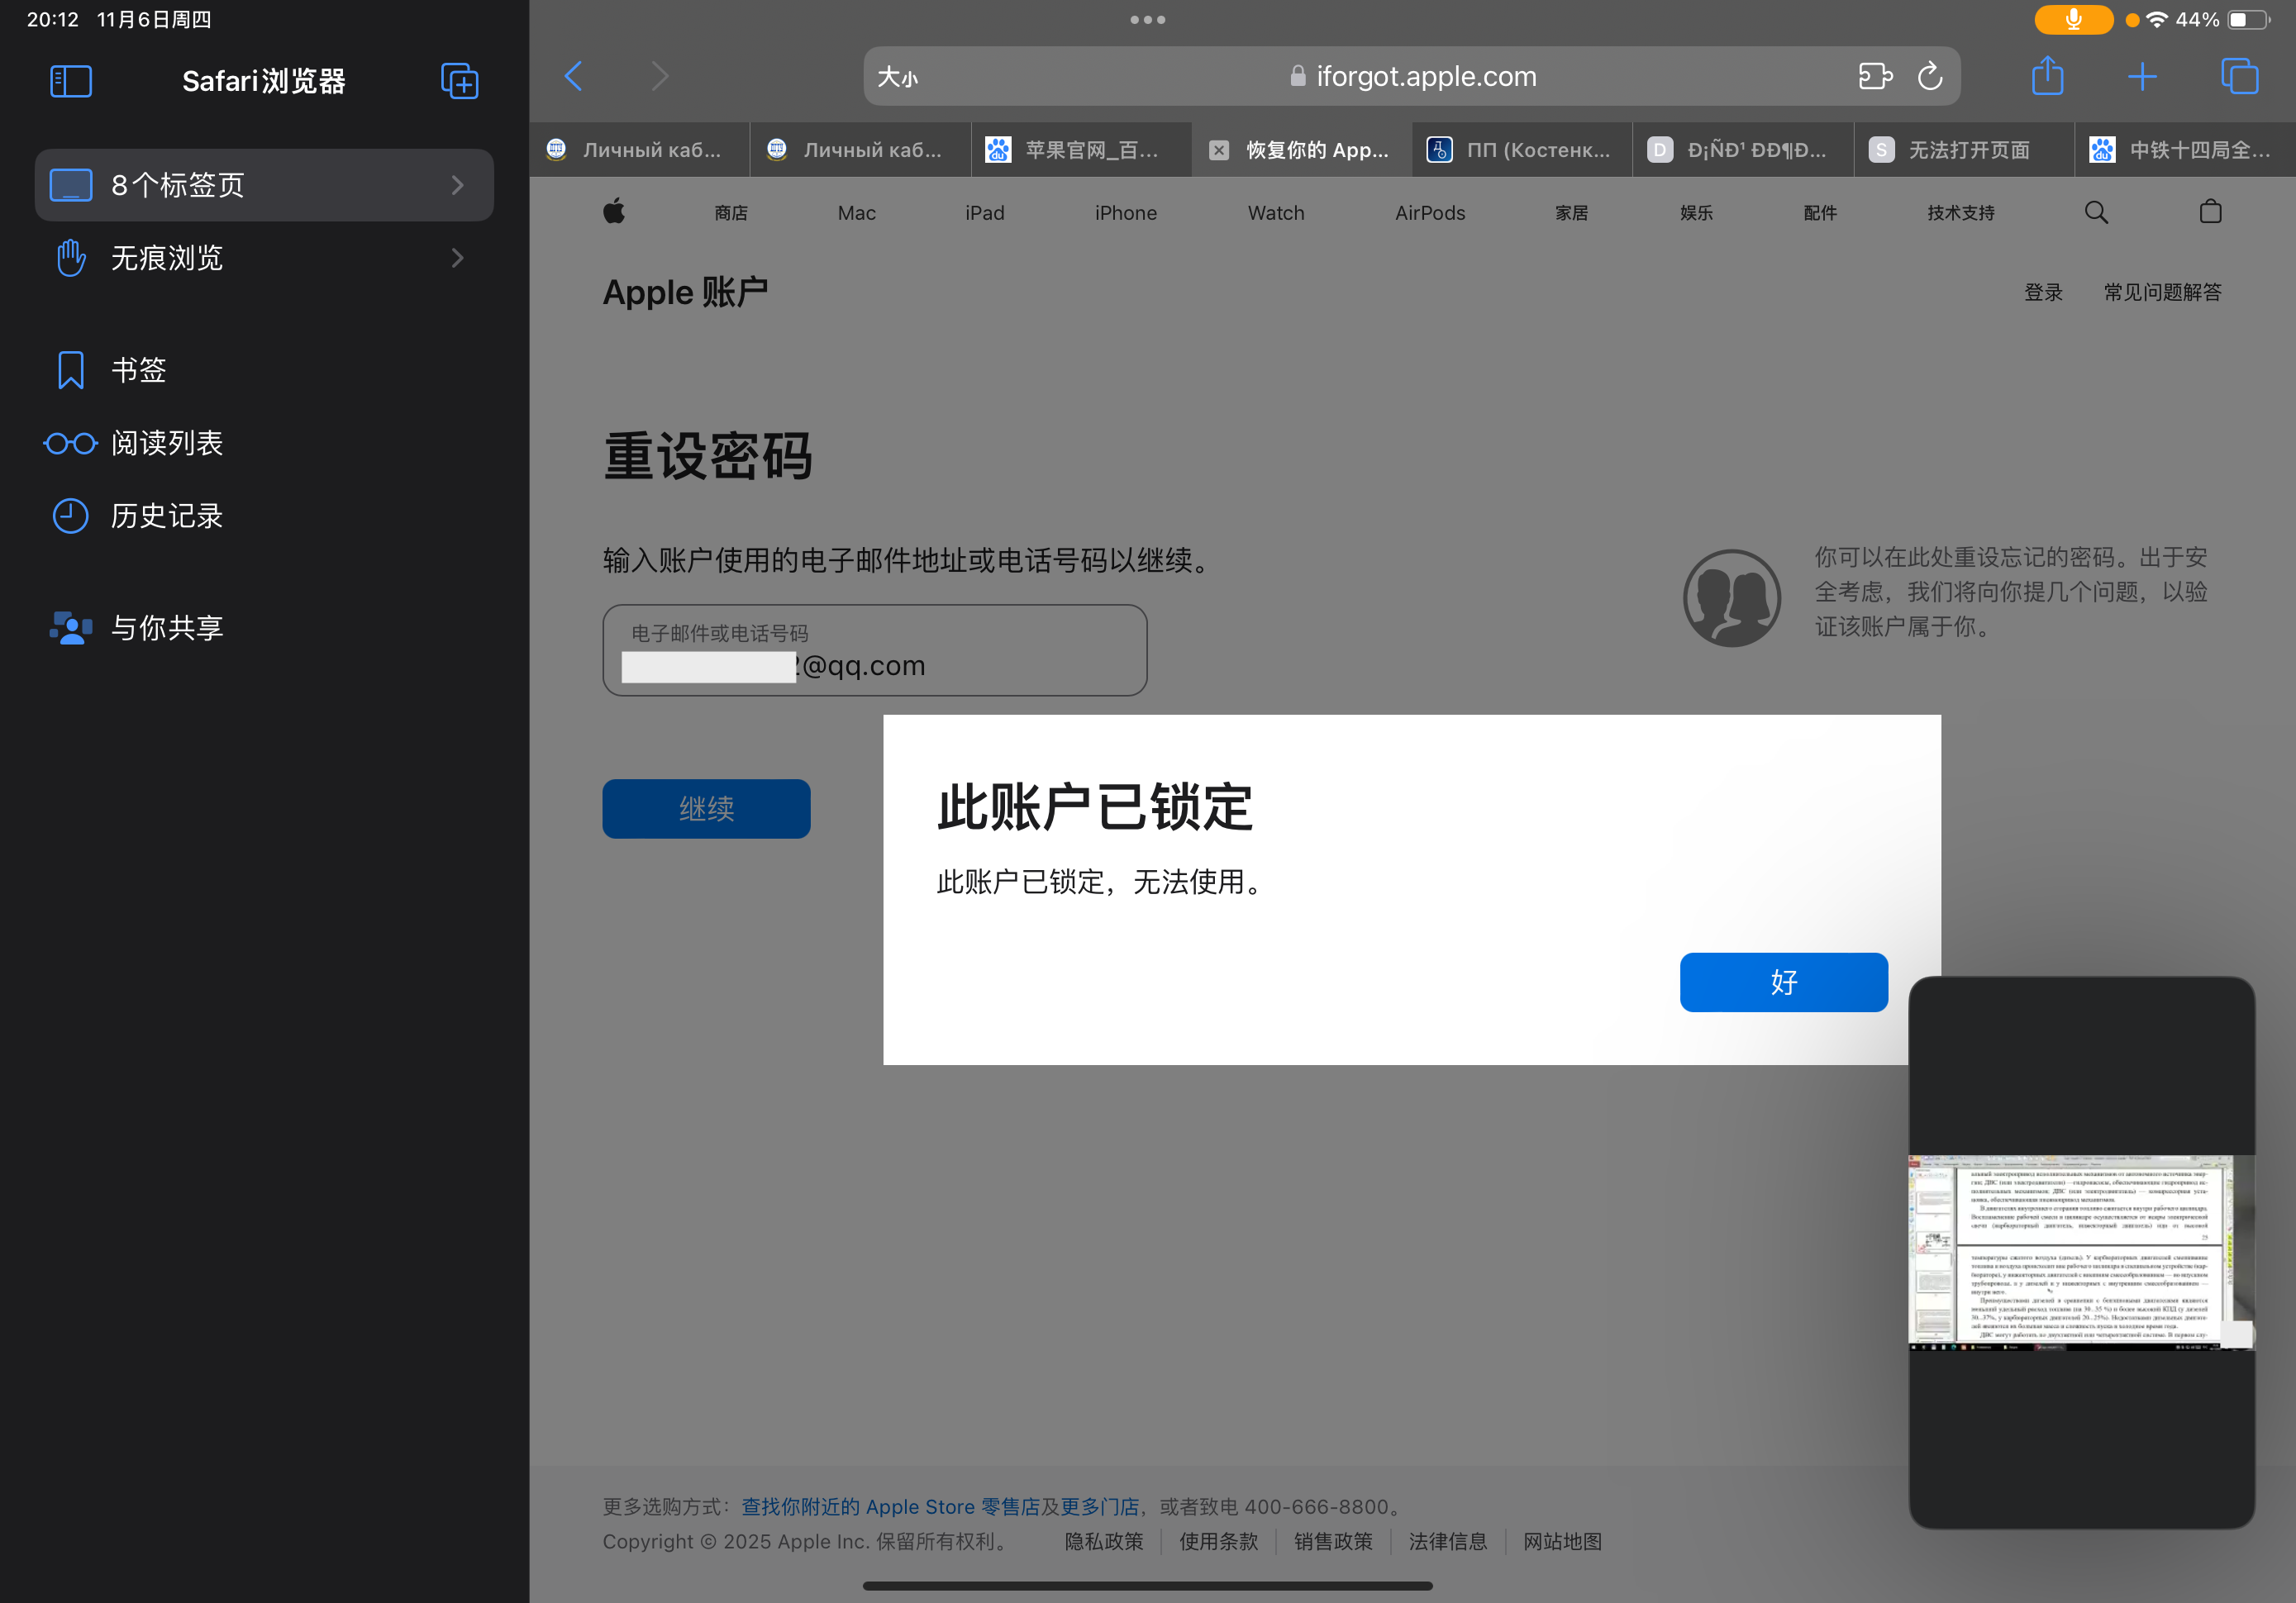Close the 恢复你的 App tab
The height and width of the screenshot is (1603, 2296).
tap(1219, 150)
